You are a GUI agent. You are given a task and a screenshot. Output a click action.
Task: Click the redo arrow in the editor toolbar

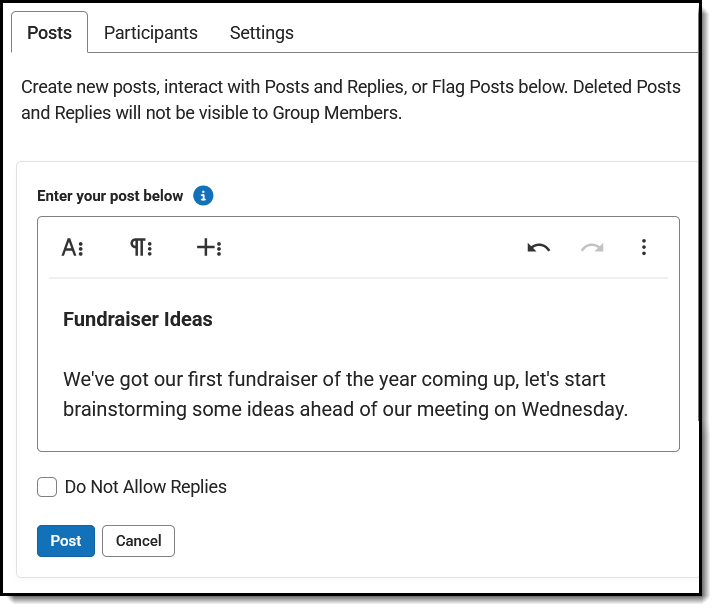[592, 248]
